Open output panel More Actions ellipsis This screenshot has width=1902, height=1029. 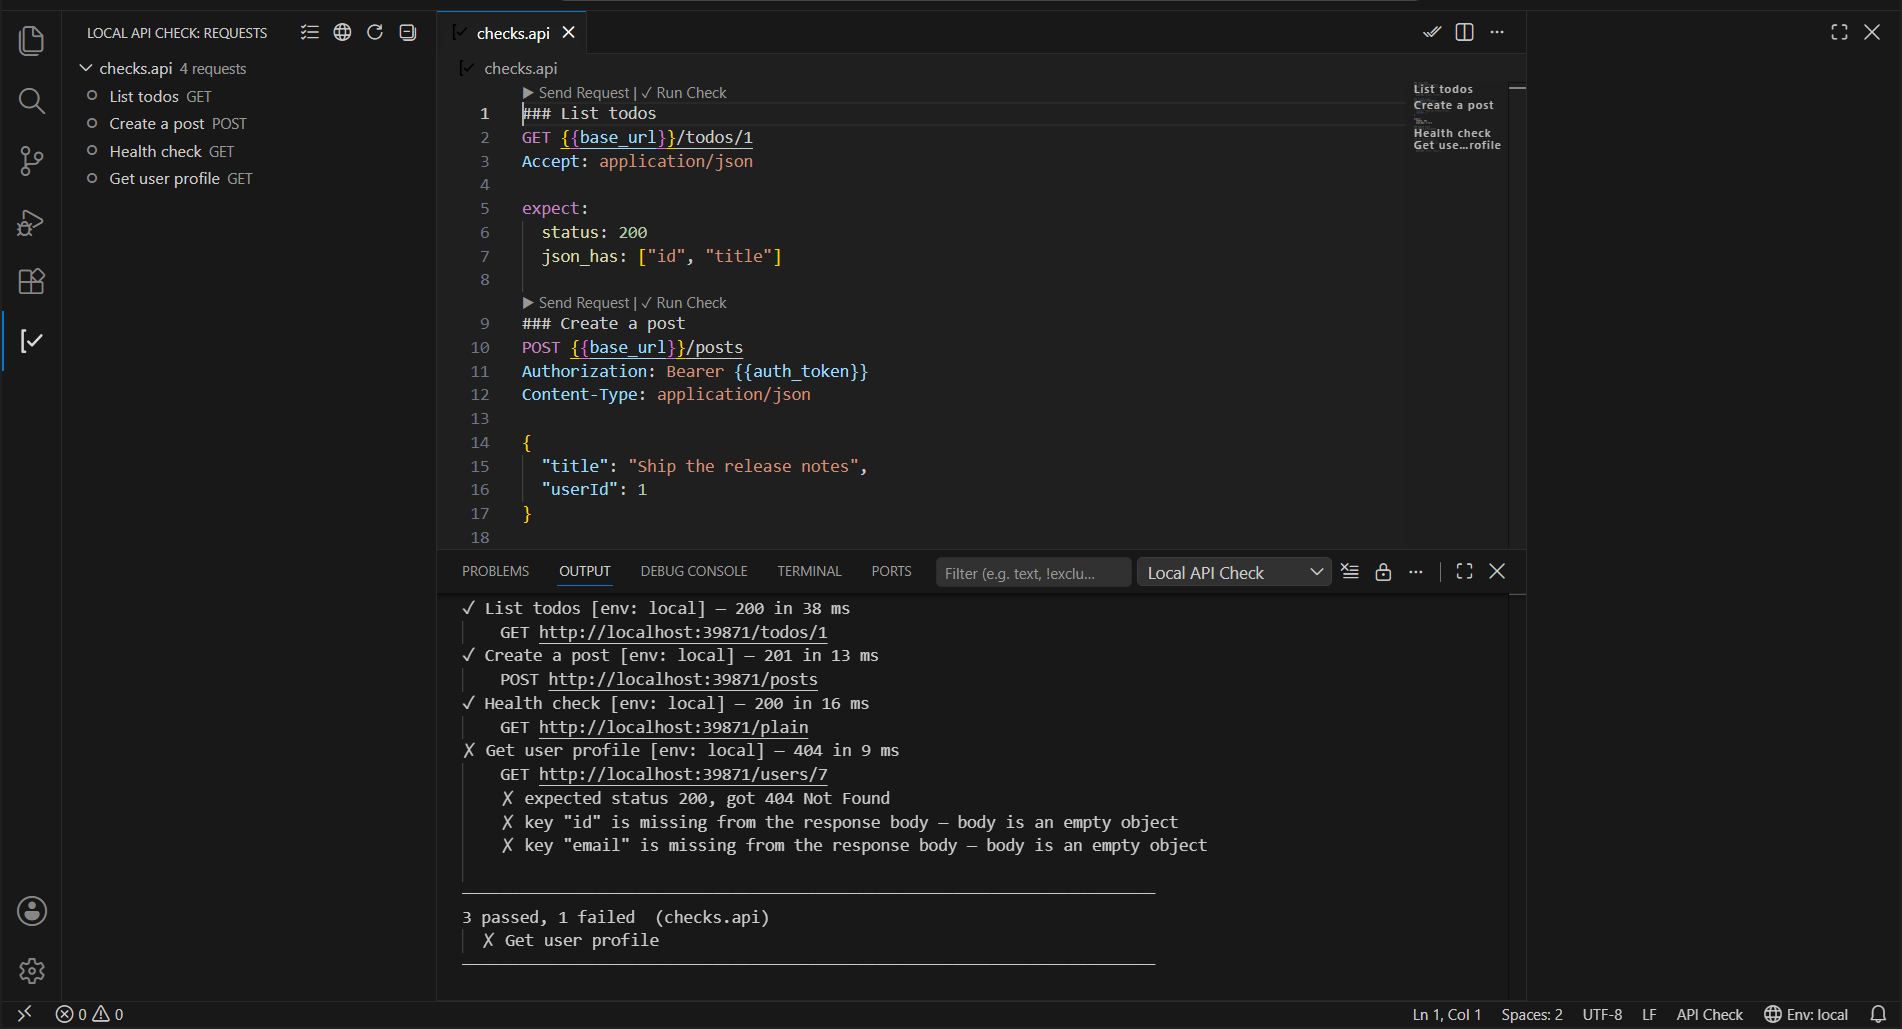[x=1416, y=572]
